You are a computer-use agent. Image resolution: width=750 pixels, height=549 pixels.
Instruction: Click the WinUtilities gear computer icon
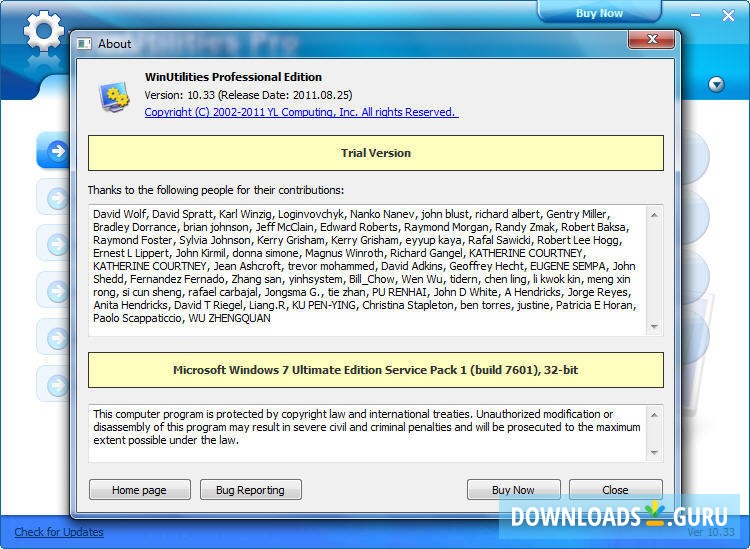pyautogui.click(x=114, y=97)
